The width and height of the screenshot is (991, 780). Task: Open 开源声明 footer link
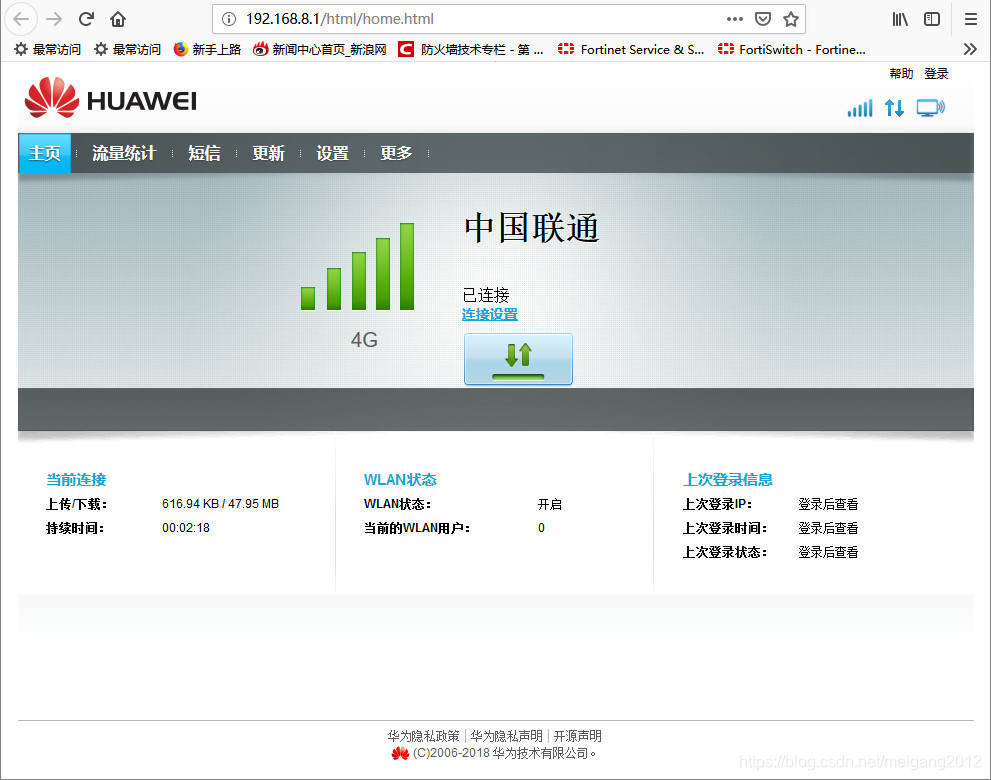tap(578, 736)
